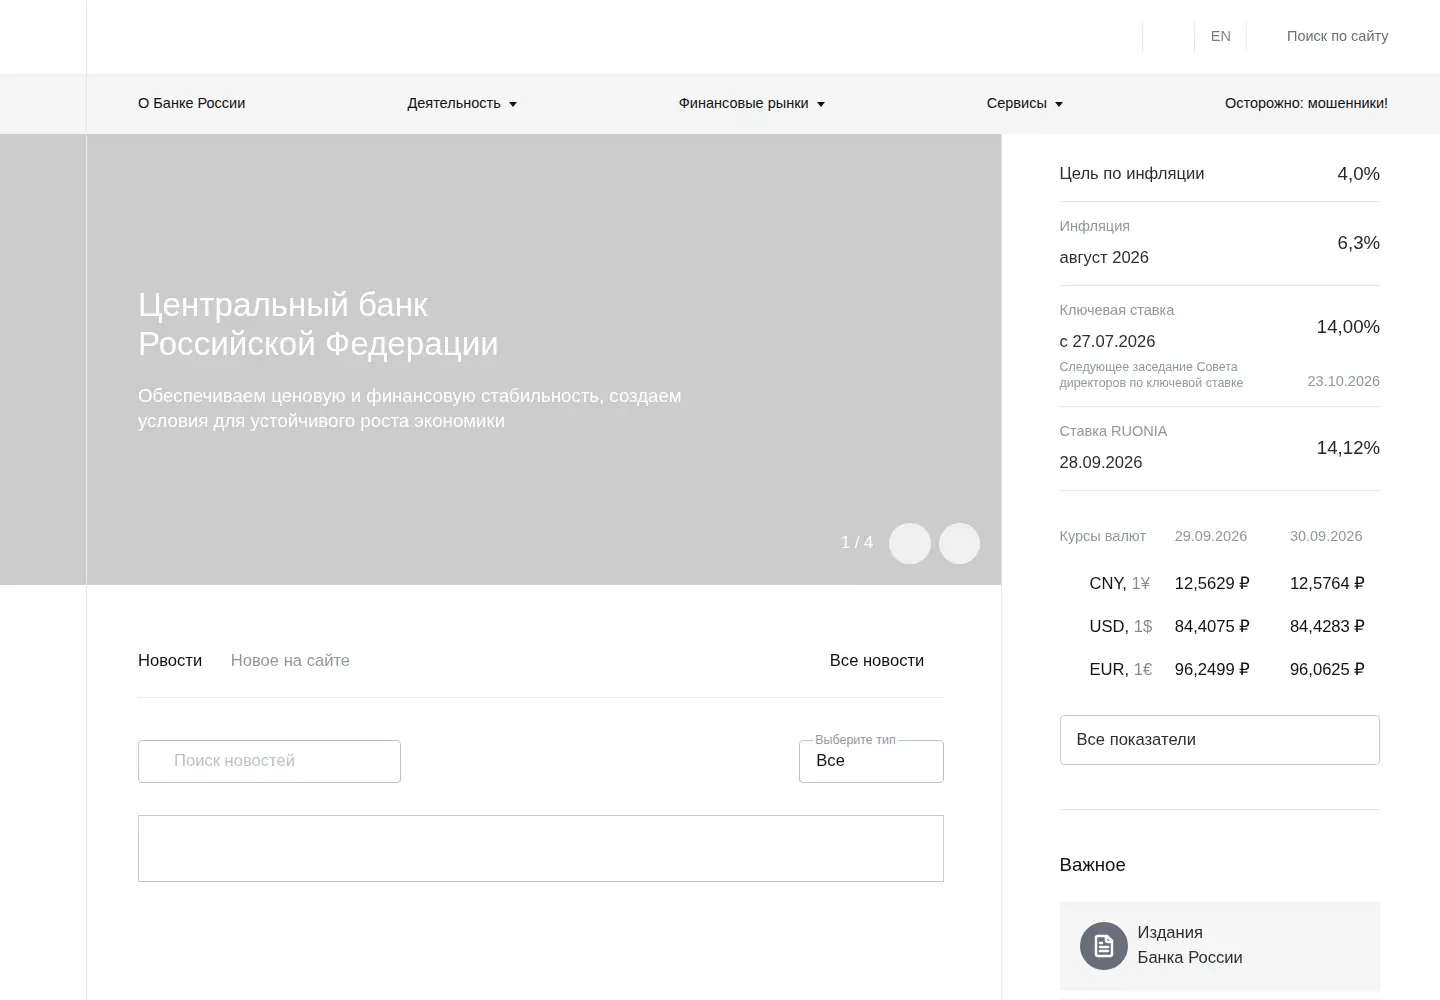Image resolution: width=1440 pixels, height=1000 pixels.
Task: Switch site language to EN
Action: [1221, 36]
